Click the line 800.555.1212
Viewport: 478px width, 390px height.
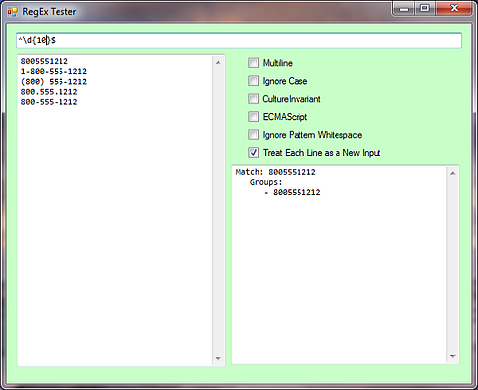[x=49, y=92]
